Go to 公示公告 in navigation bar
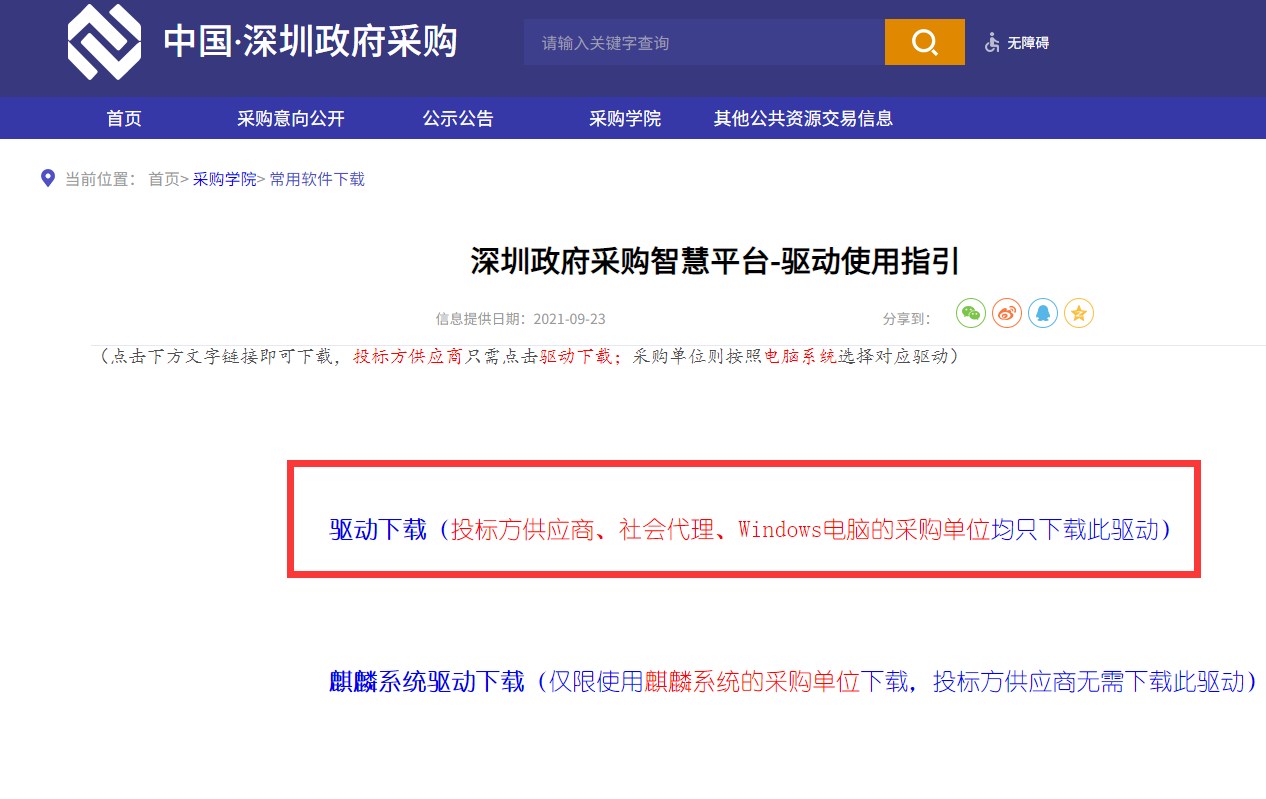Screen dimensions: 1266x799 point(457,118)
